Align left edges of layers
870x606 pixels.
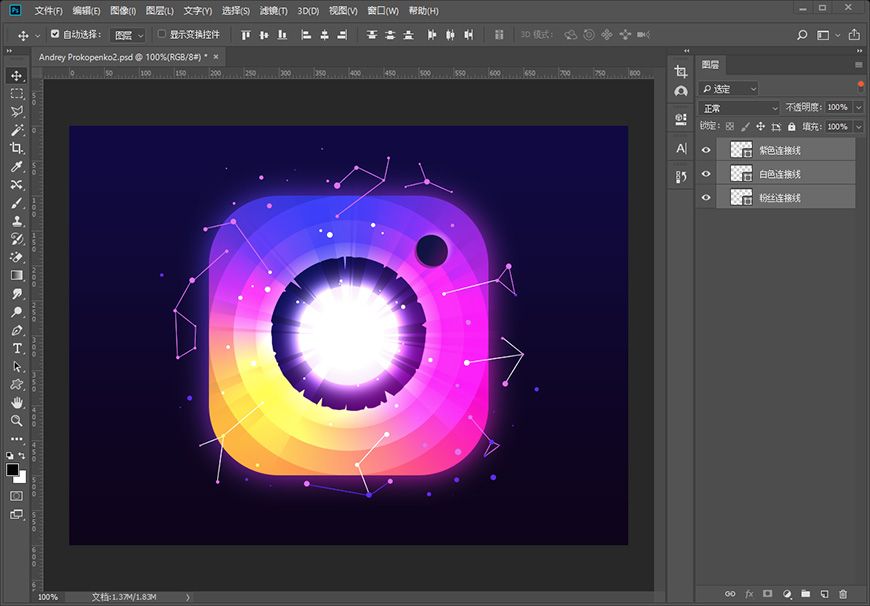pyautogui.click(x=306, y=35)
